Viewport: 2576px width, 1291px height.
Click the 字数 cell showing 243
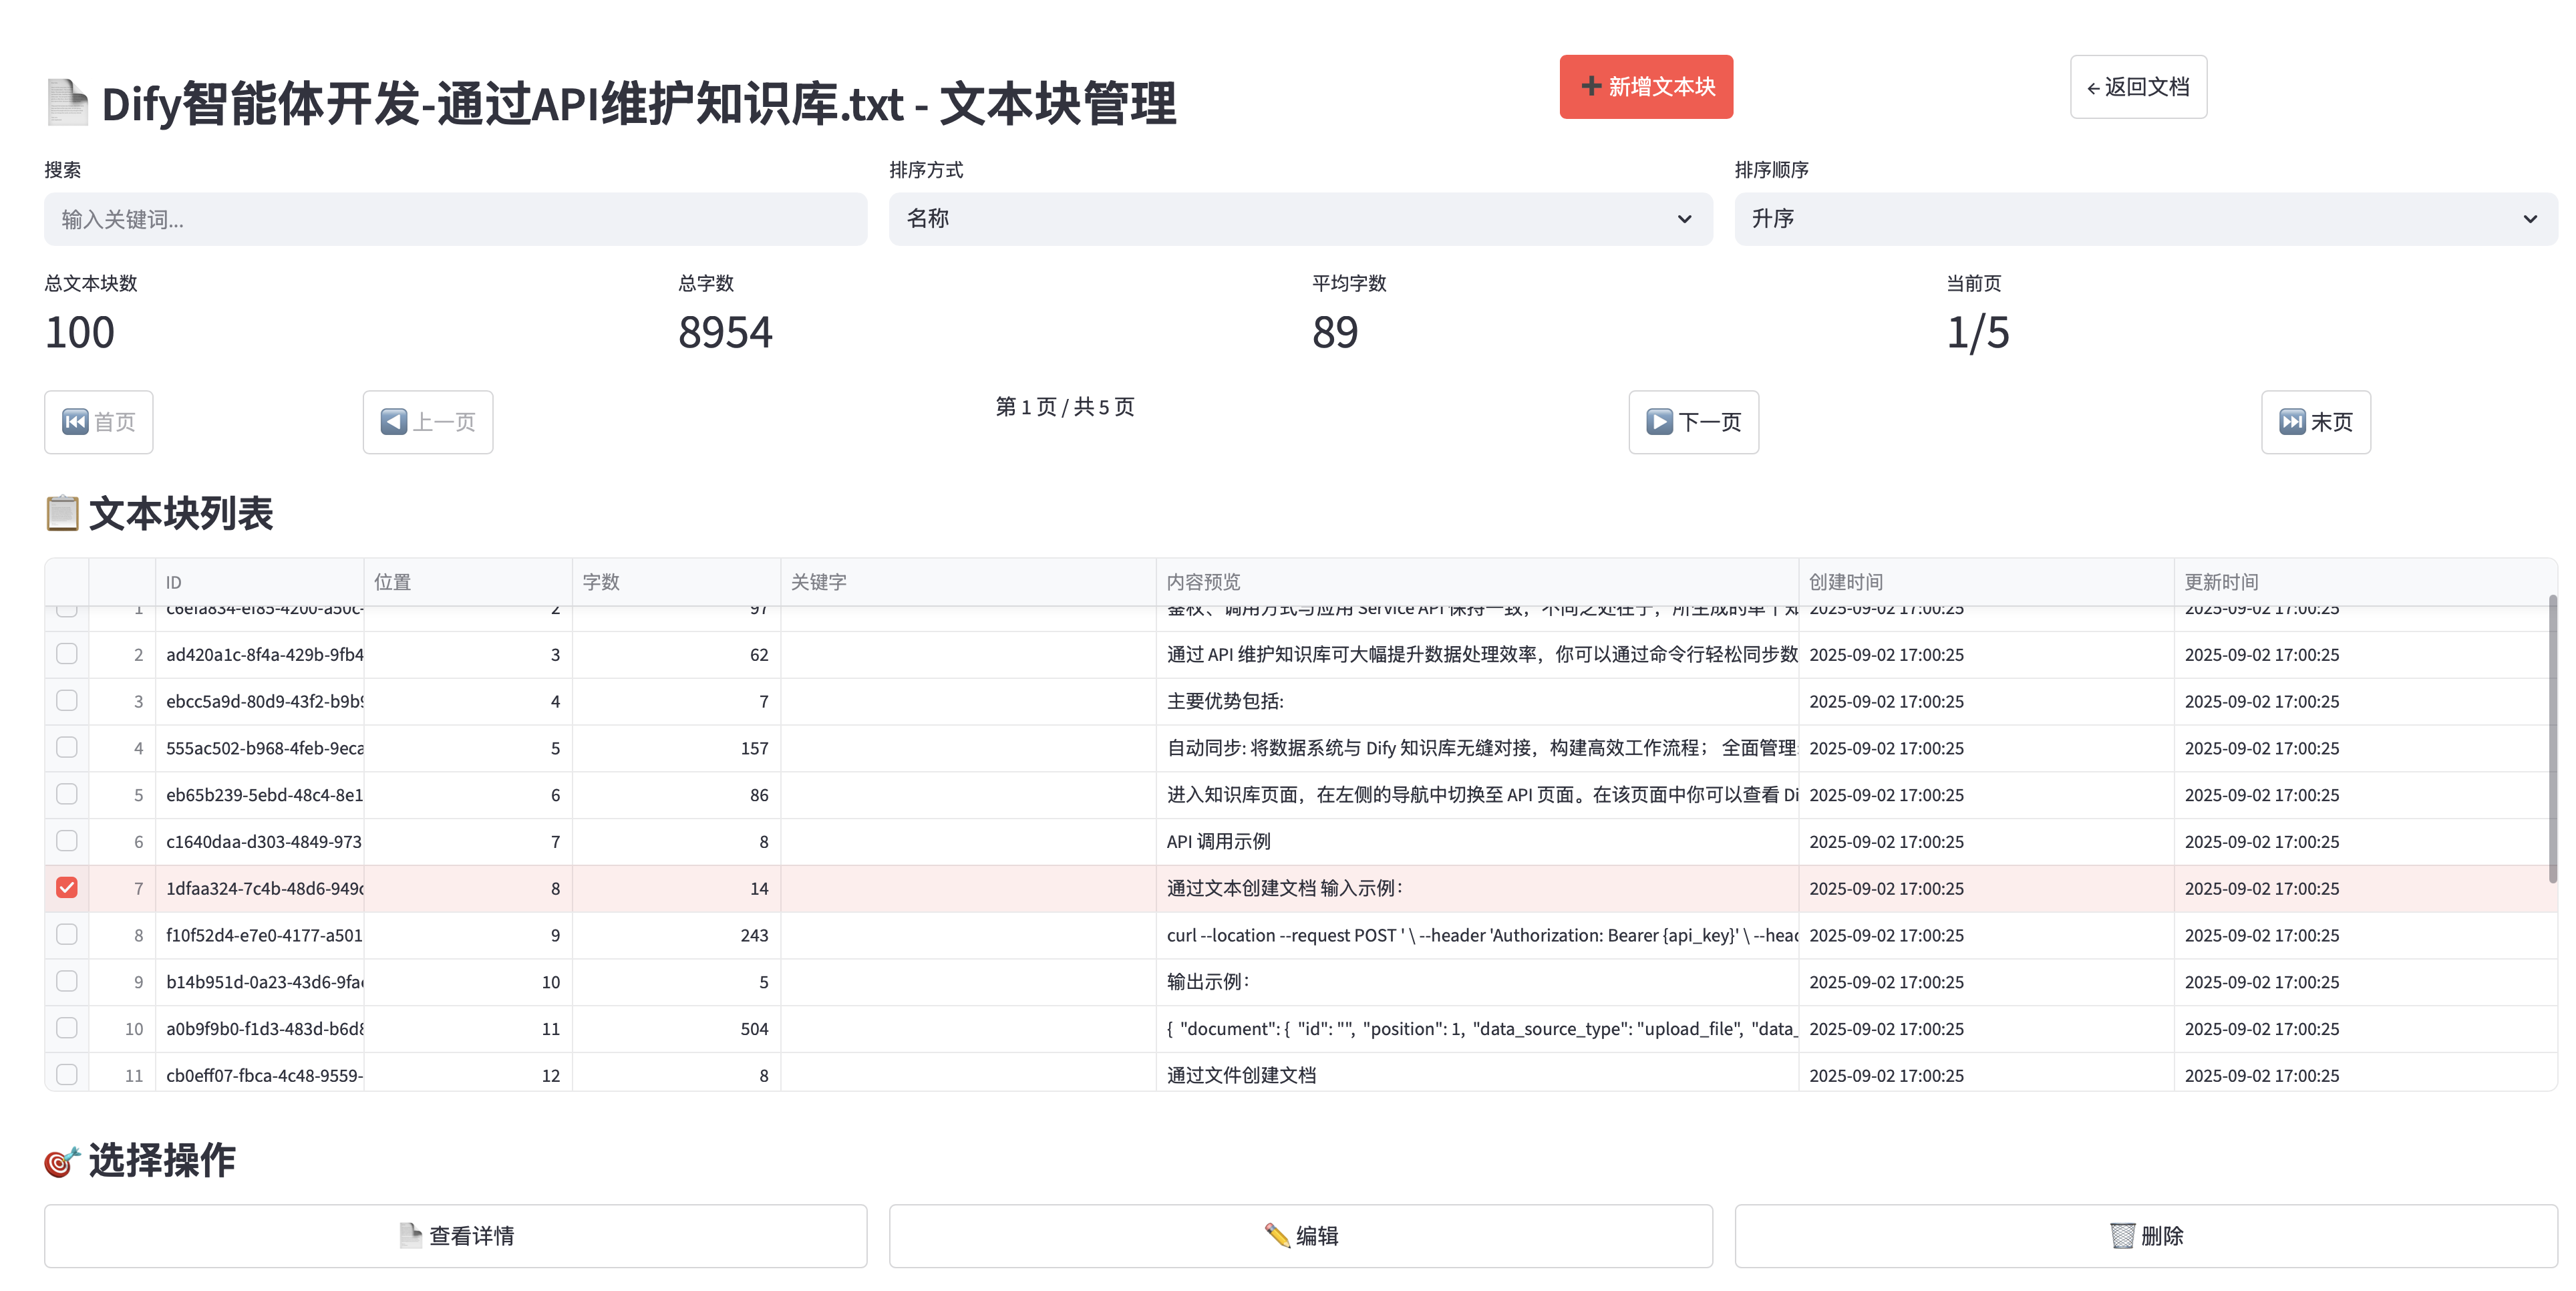click(x=676, y=935)
